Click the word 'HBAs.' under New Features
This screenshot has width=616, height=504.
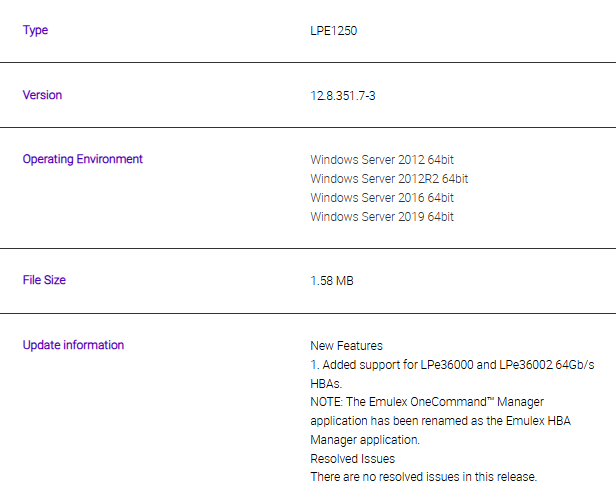[326, 383]
